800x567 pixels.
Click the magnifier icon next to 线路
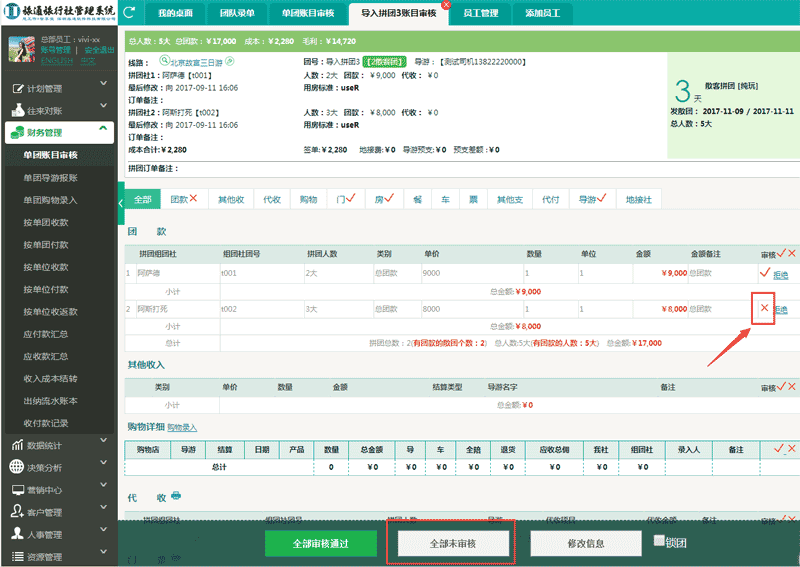[x=164, y=61]
